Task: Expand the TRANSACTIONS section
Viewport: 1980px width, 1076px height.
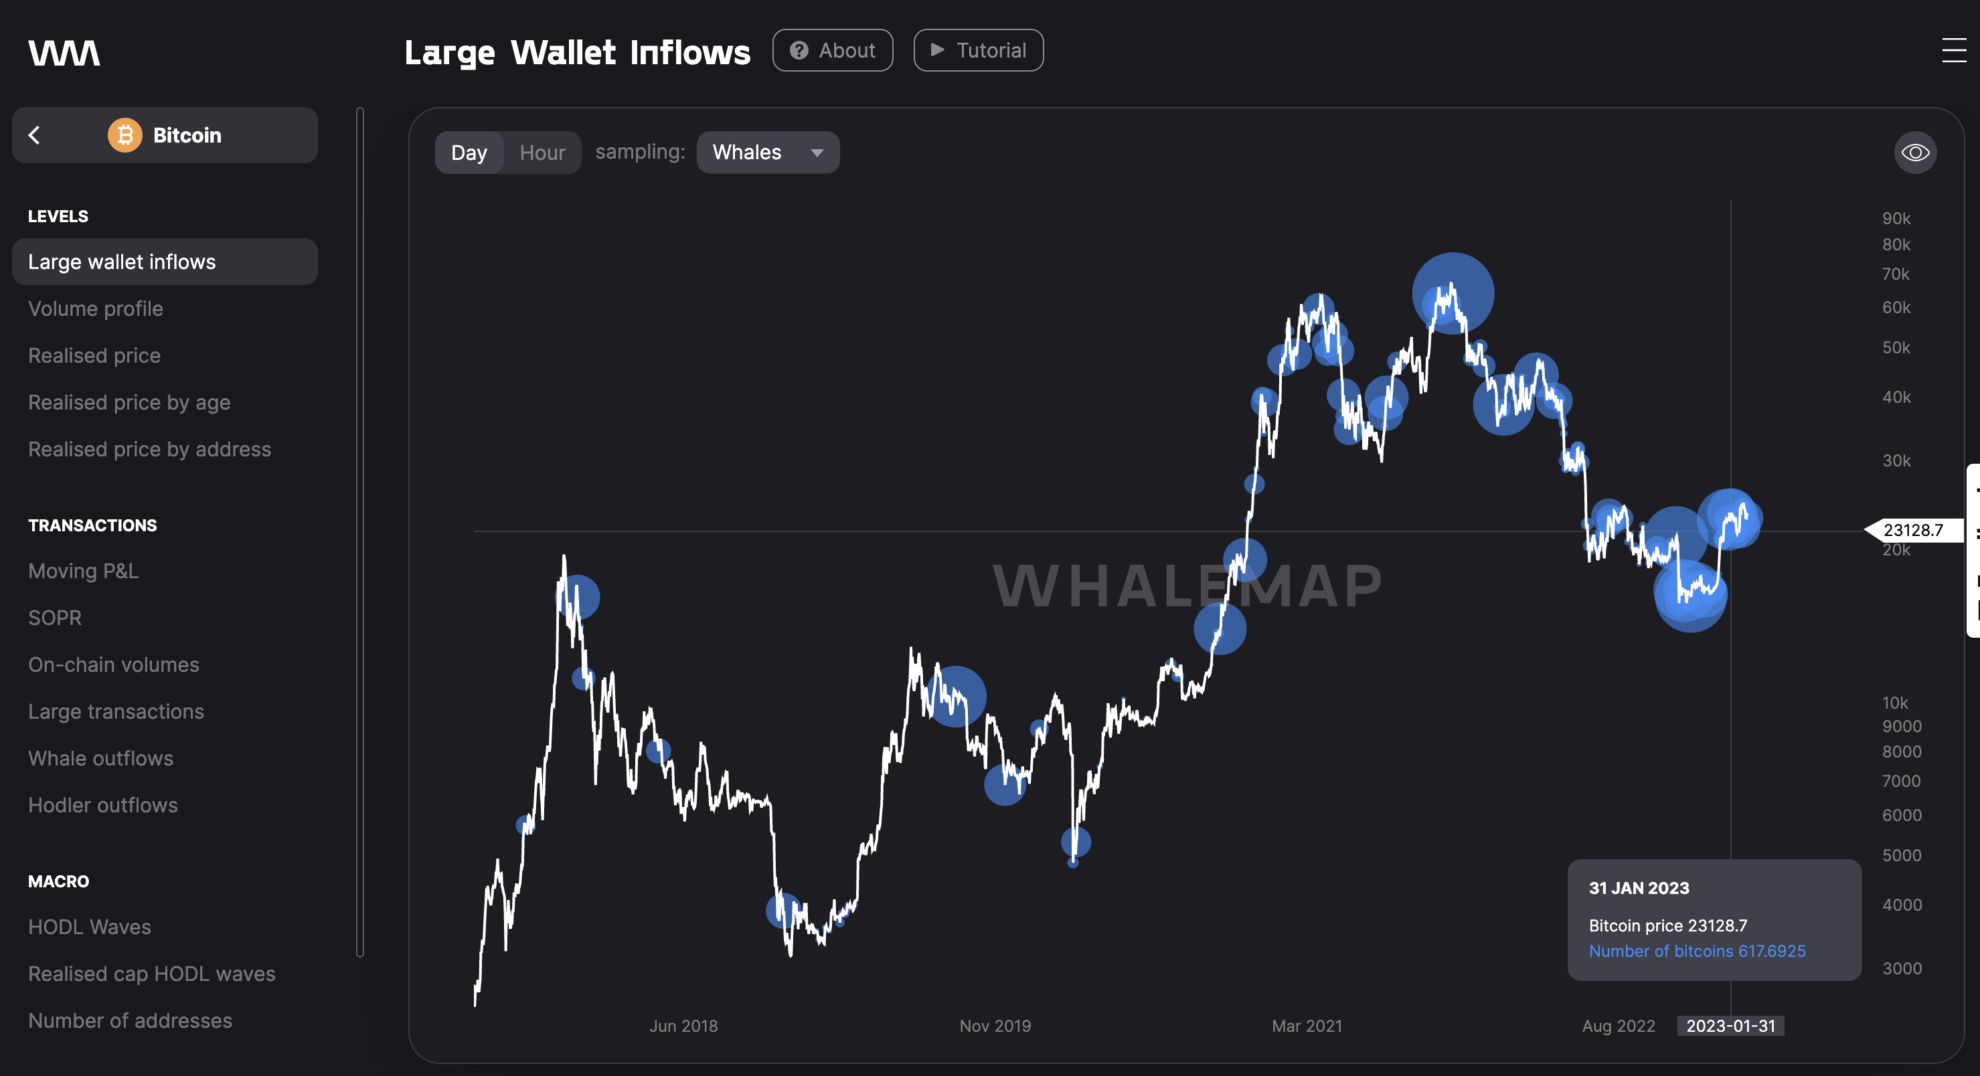Action: coord(92,524)
